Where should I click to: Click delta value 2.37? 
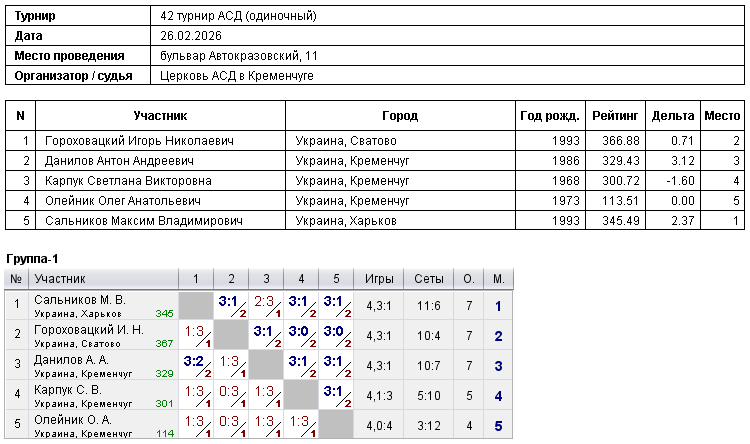[683, 221]
